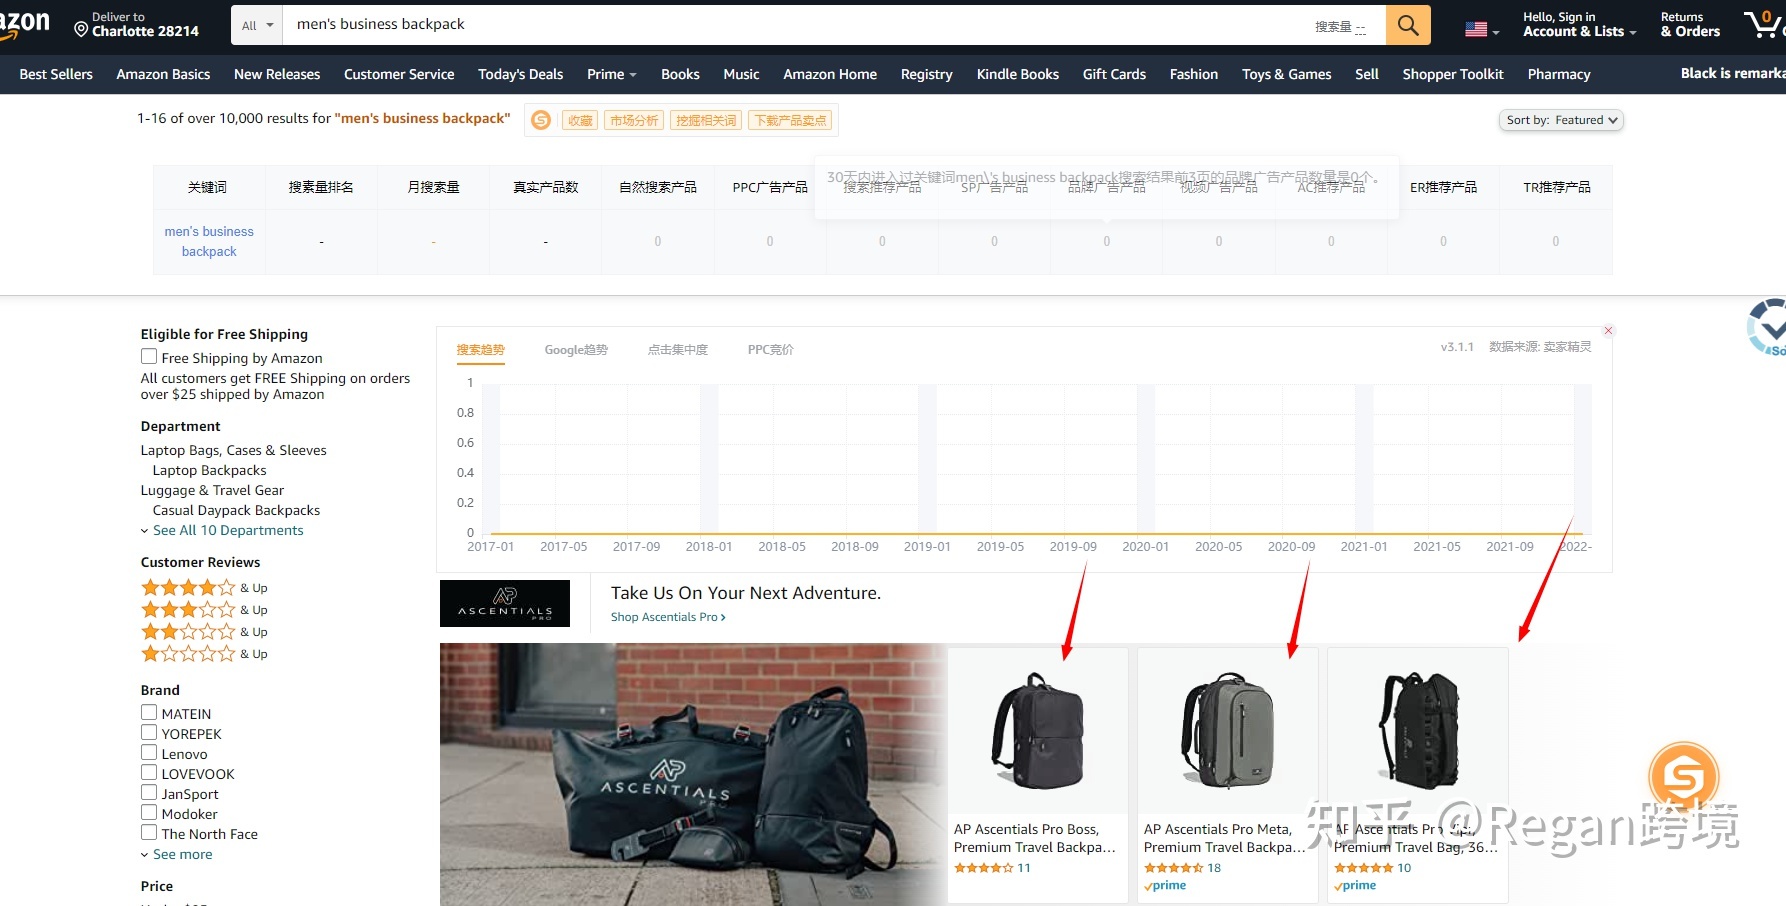Click Casual Daypack Backpacks link
1786x906 pixels.
[236, 510]
